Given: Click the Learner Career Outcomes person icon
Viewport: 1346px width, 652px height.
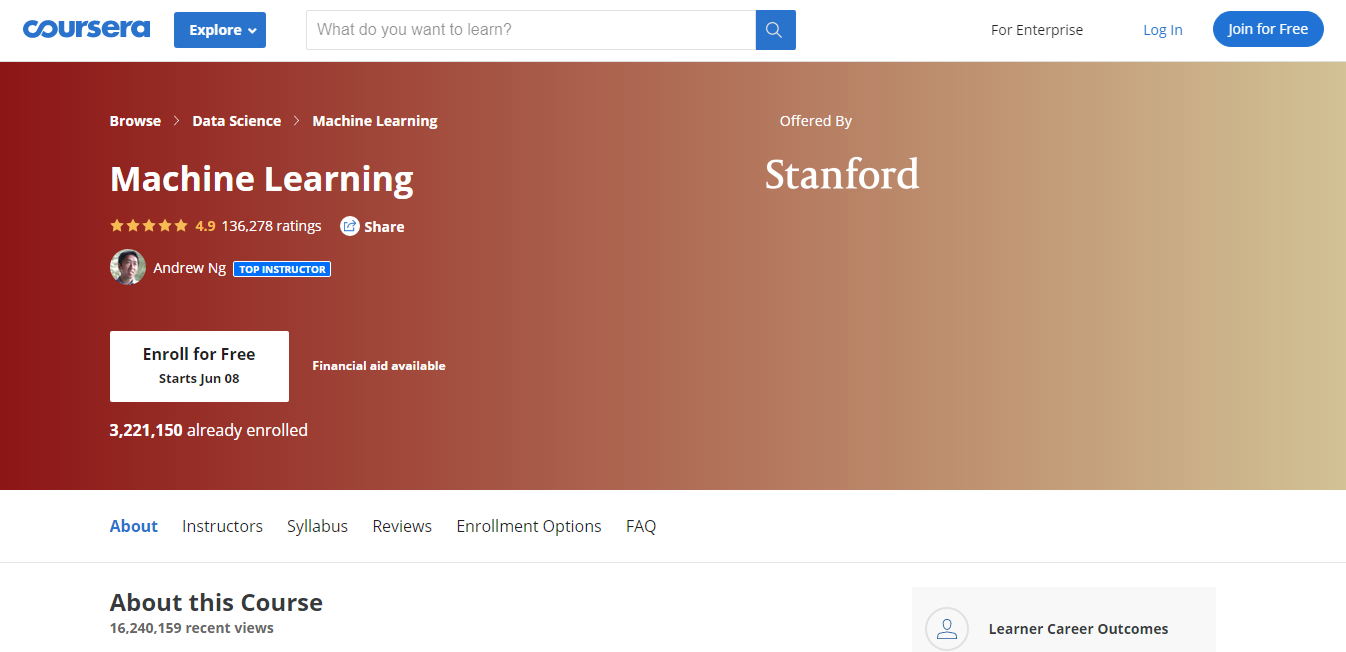Looking at the screenshot, I should (x=946, y=629).
